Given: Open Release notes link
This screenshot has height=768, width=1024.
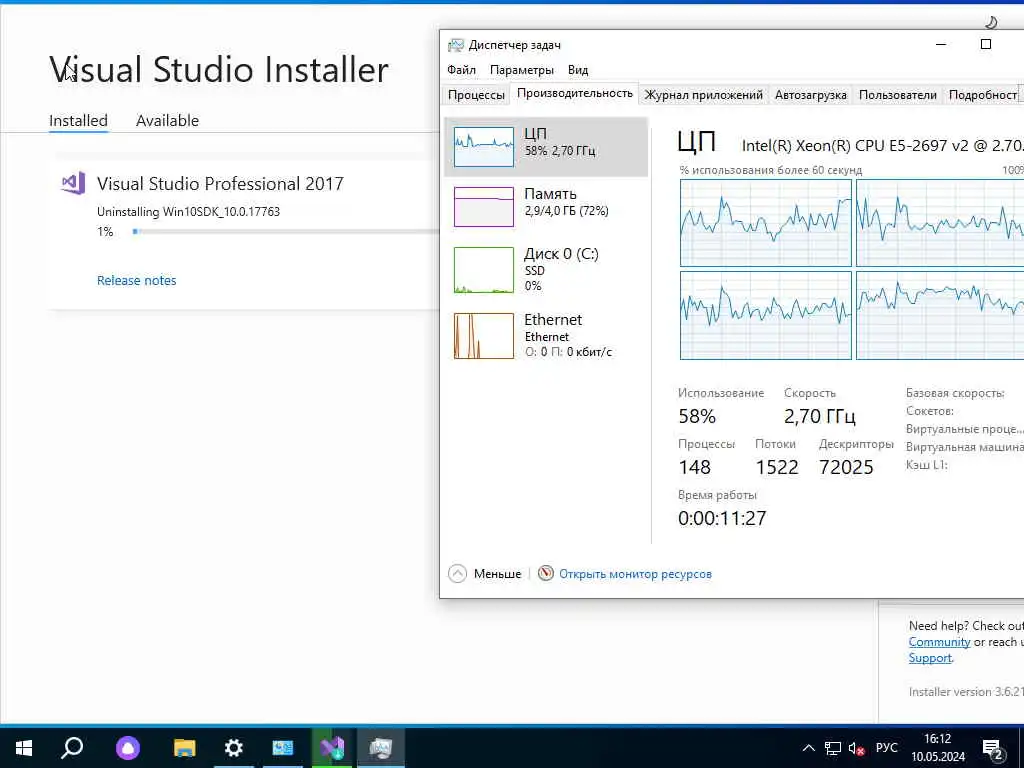Looking at the screenshot, I should point(136,280).
